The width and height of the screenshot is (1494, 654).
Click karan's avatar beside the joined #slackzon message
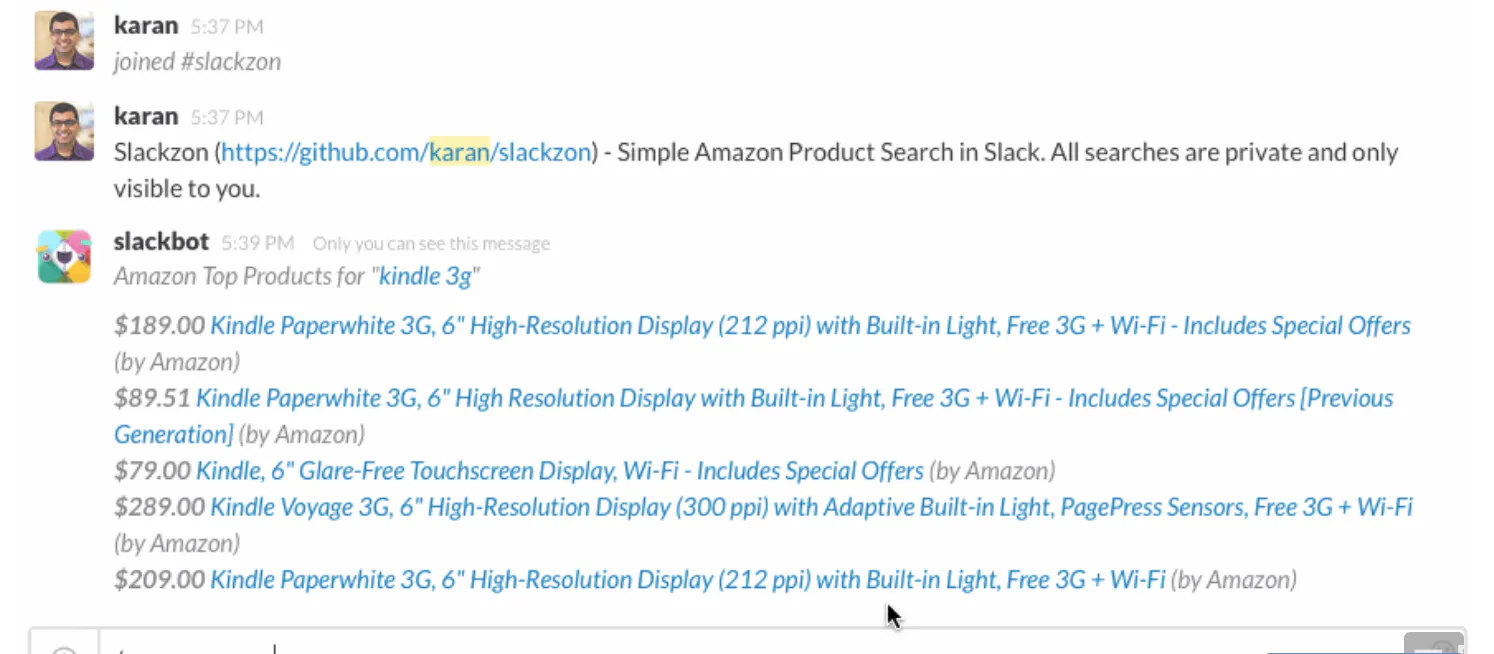coord(64,41)
